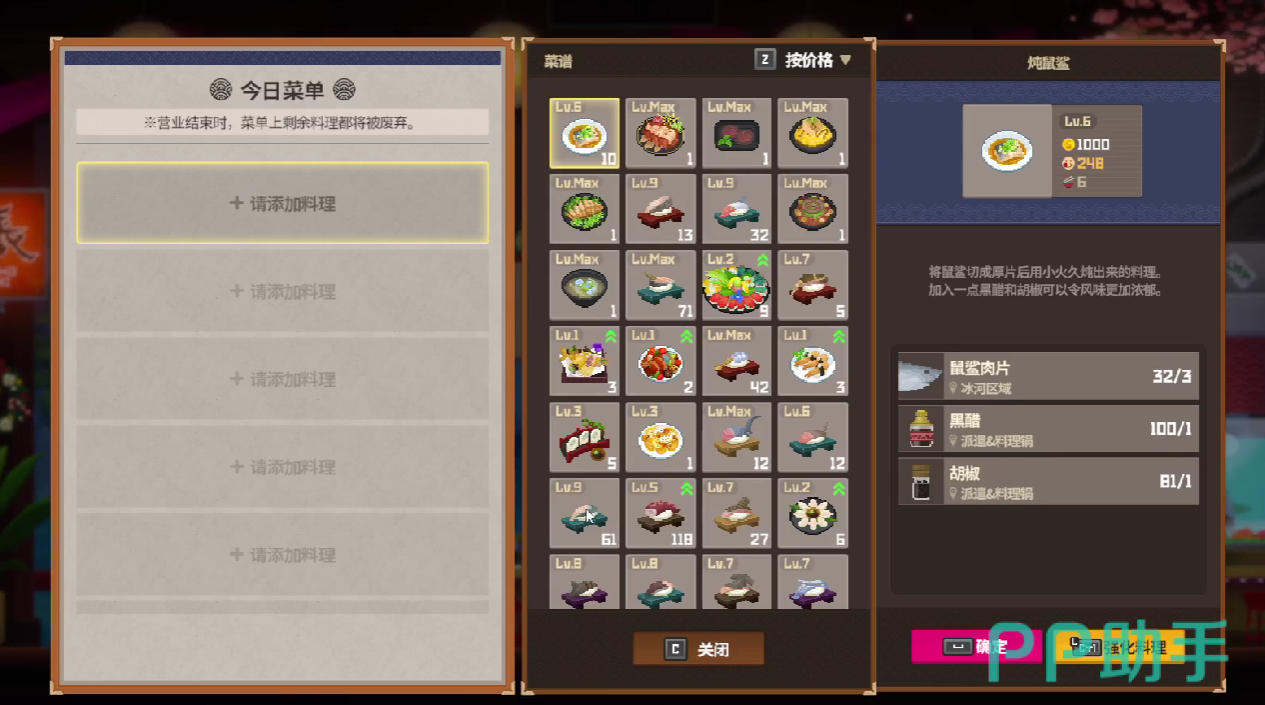Select the 鼠鲨肉片 ingredient row

pos(1048,376)
